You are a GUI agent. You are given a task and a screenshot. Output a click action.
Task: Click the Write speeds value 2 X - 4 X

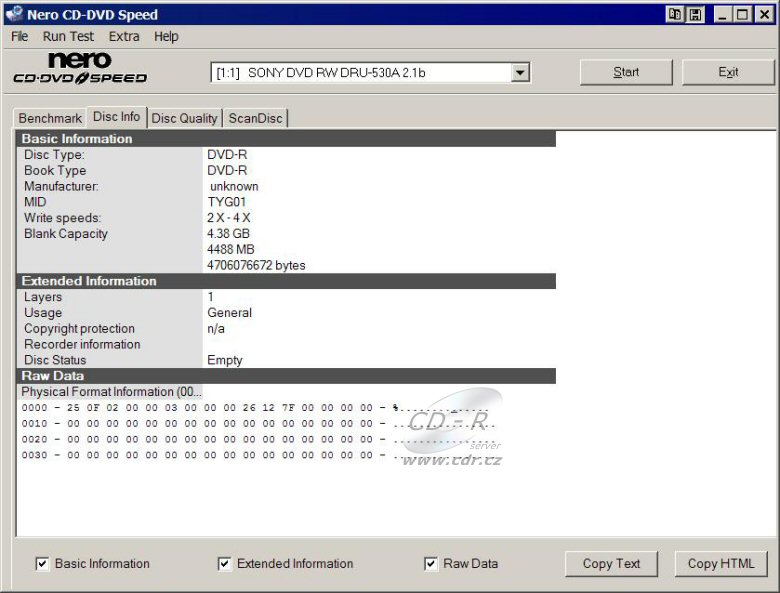point(229,218)
